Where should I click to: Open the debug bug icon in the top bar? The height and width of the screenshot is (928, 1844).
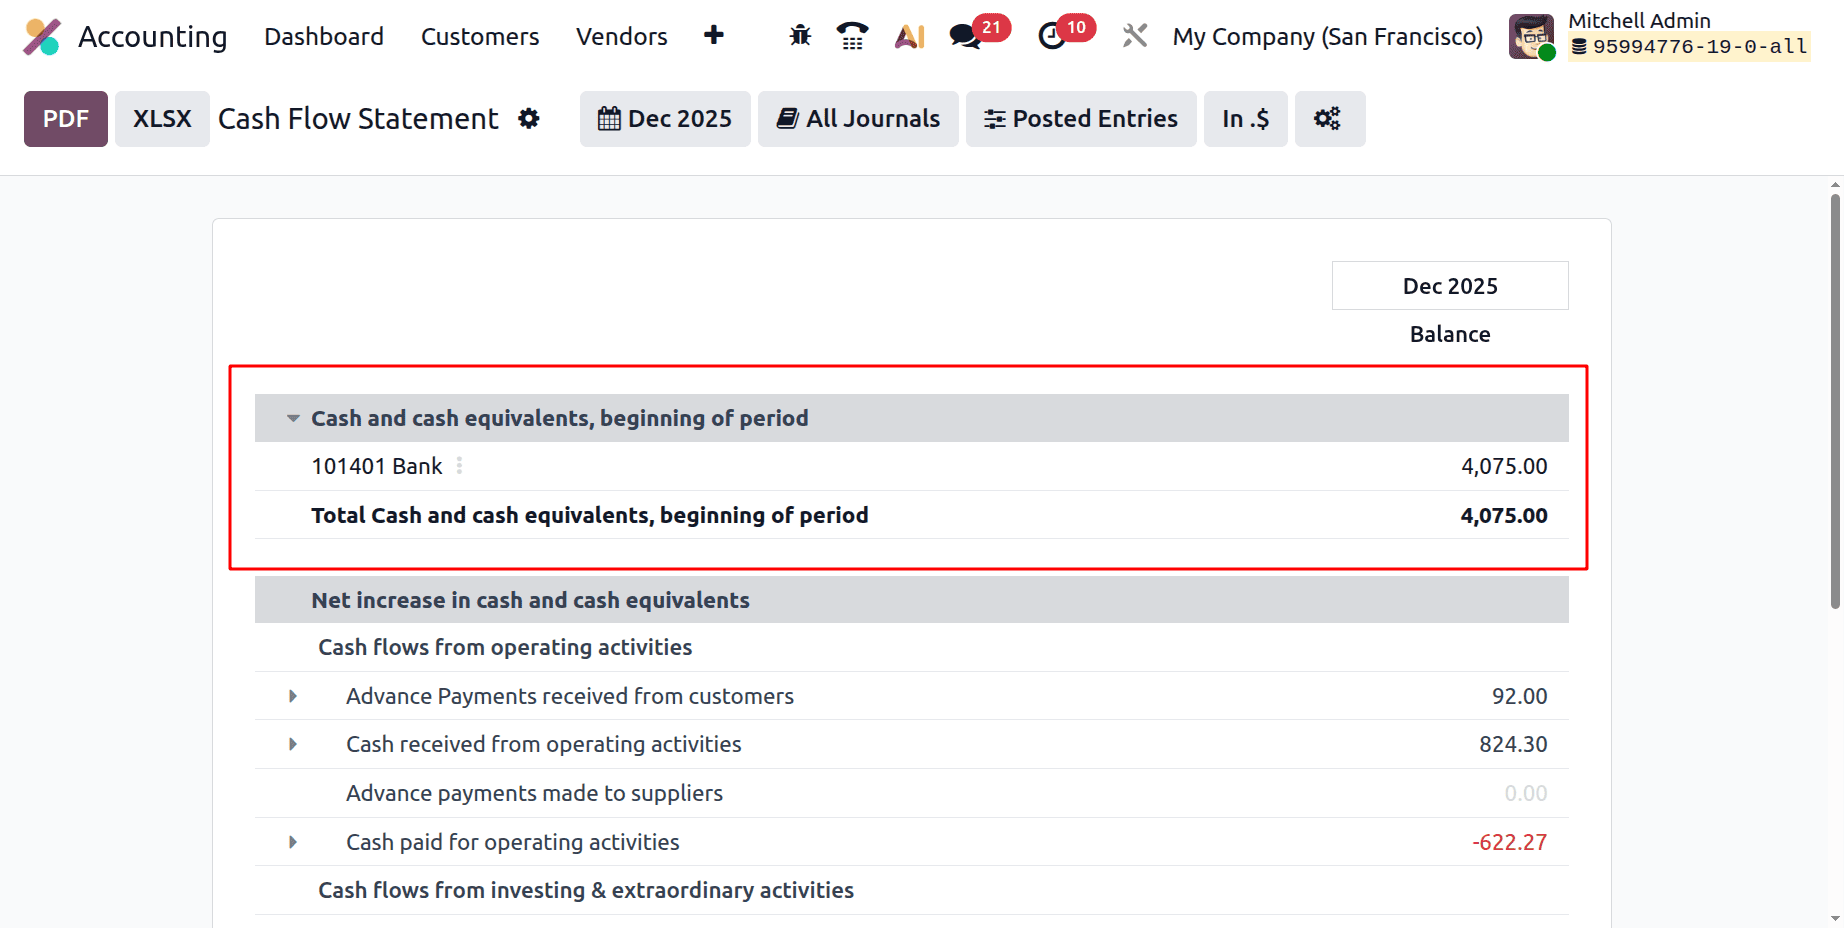(x=799, y=35)
